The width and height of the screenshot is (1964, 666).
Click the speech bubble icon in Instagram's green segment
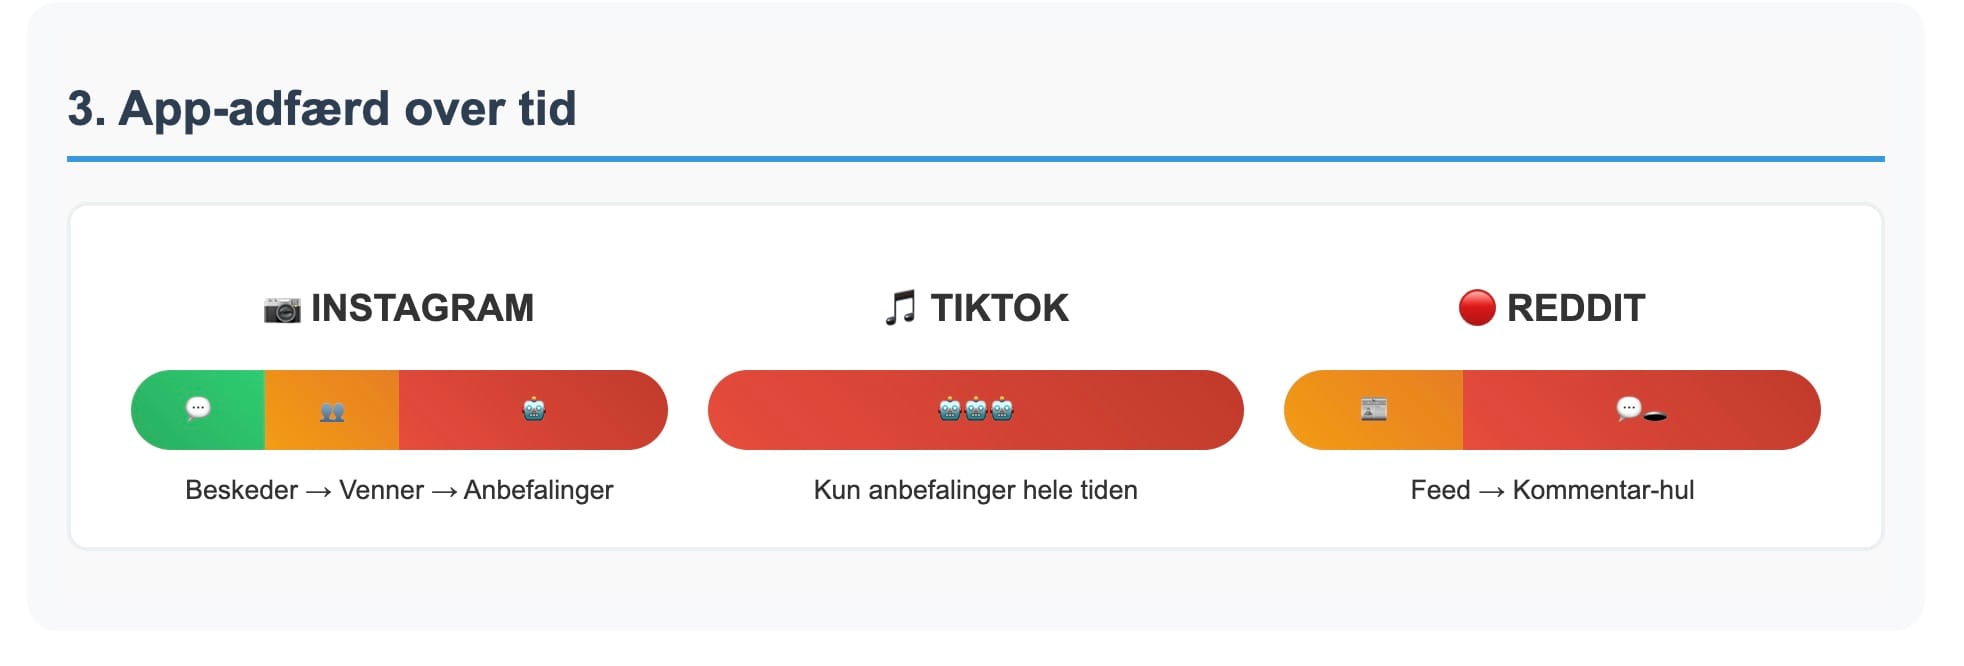(x=198, y=409)
